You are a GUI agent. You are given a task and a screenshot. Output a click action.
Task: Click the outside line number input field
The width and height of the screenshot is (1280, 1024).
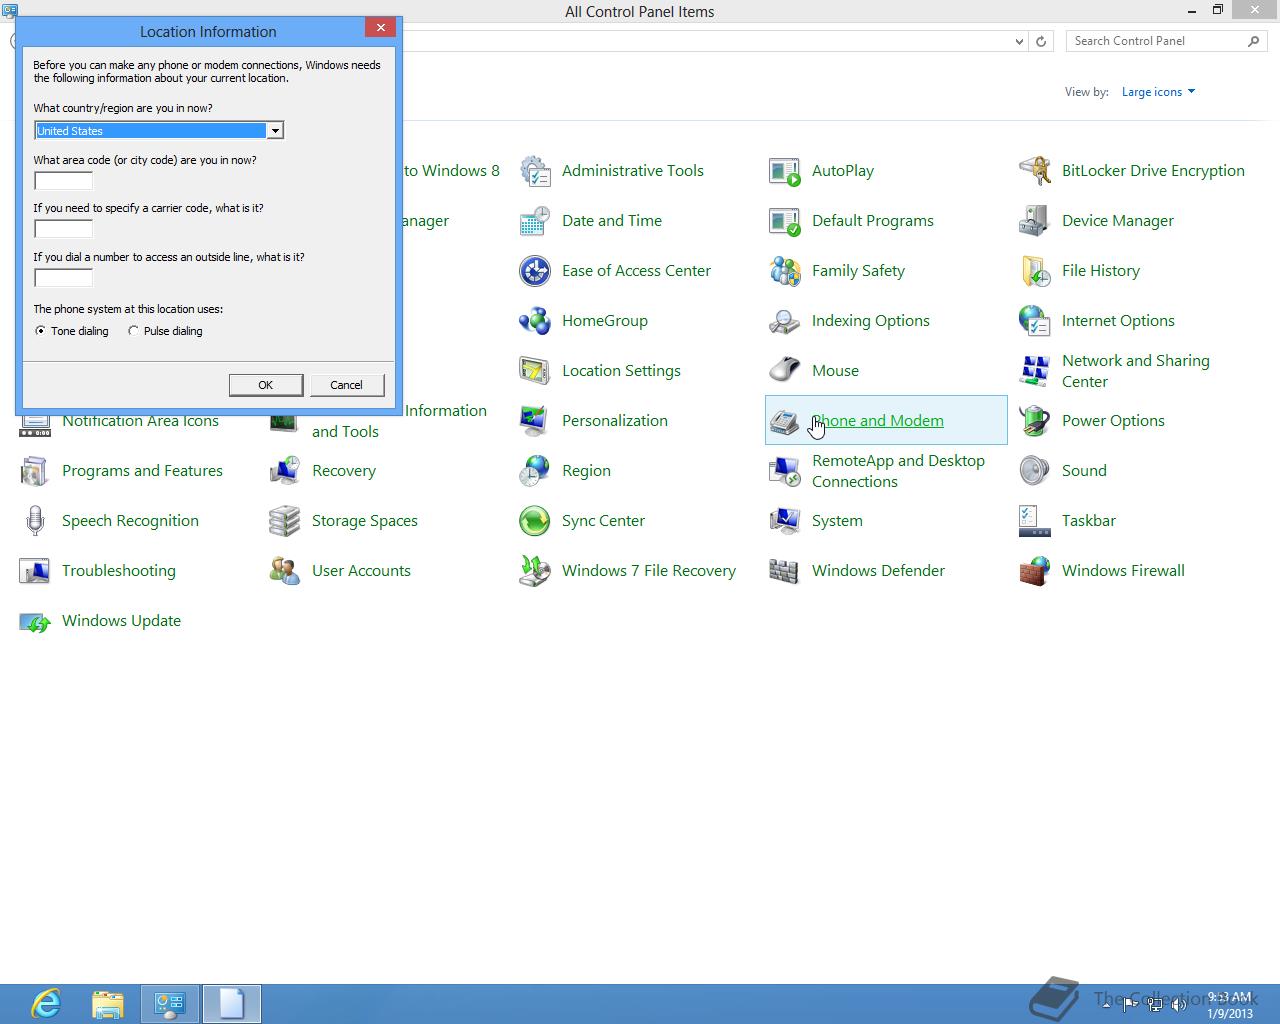coord(64,278)
